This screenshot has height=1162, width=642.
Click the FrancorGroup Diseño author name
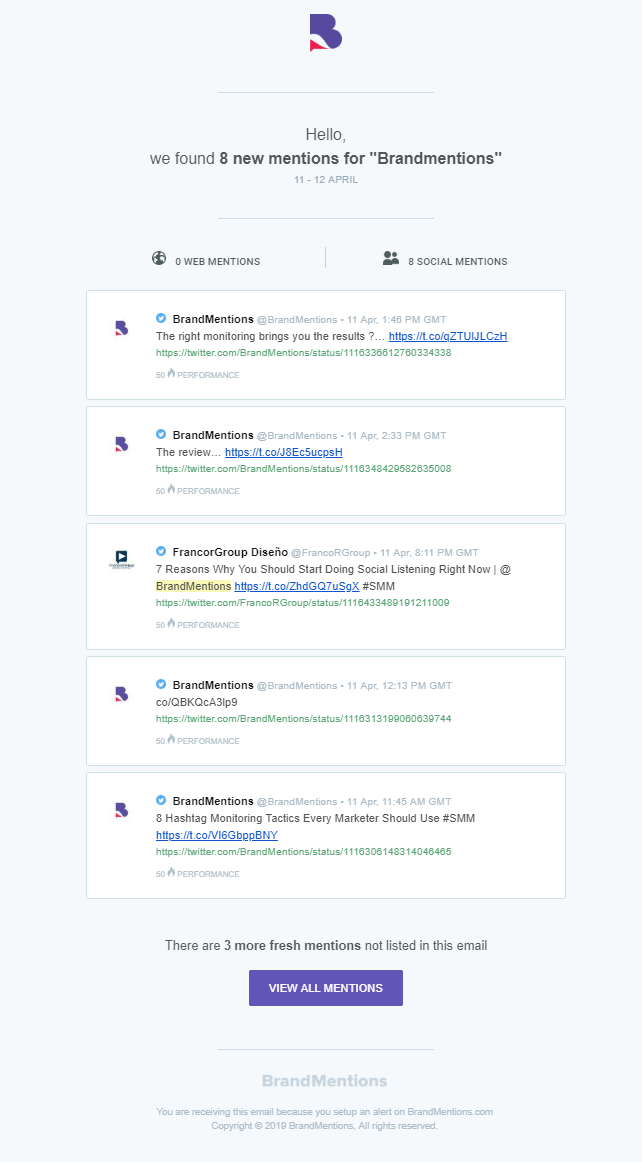tap(230, 552)
